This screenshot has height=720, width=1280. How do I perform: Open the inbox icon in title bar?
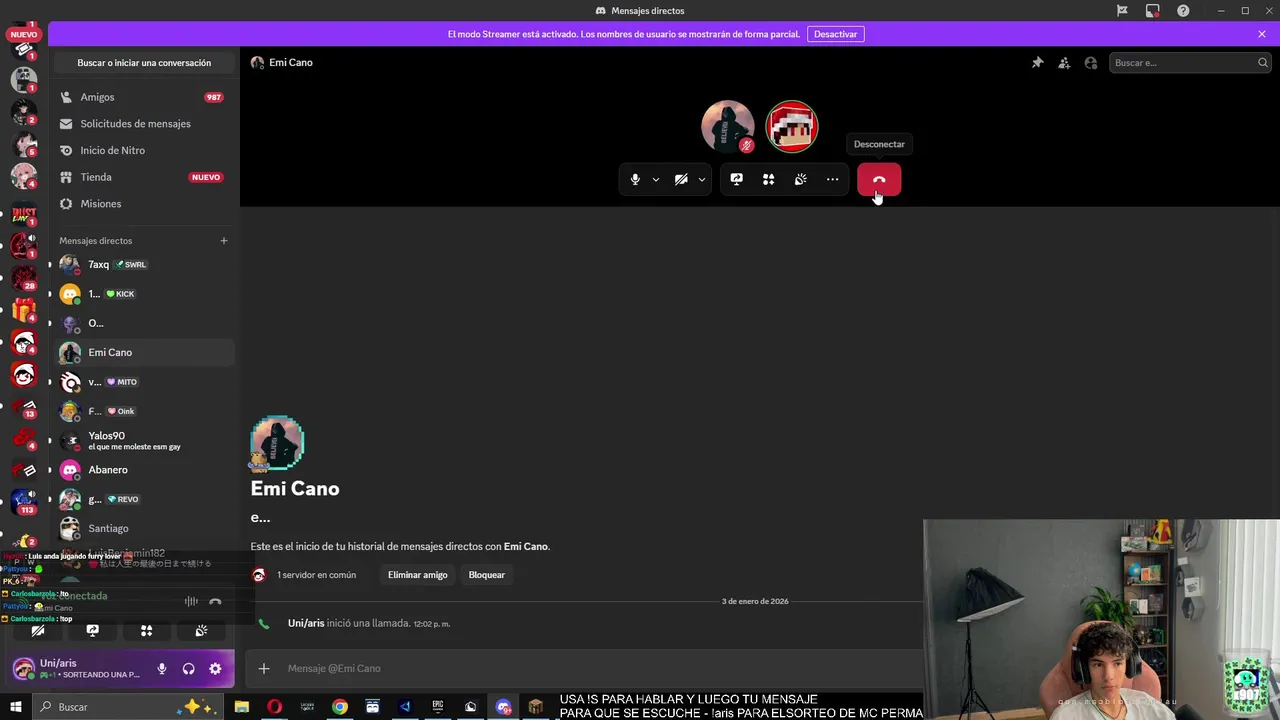click(1153, 11)
